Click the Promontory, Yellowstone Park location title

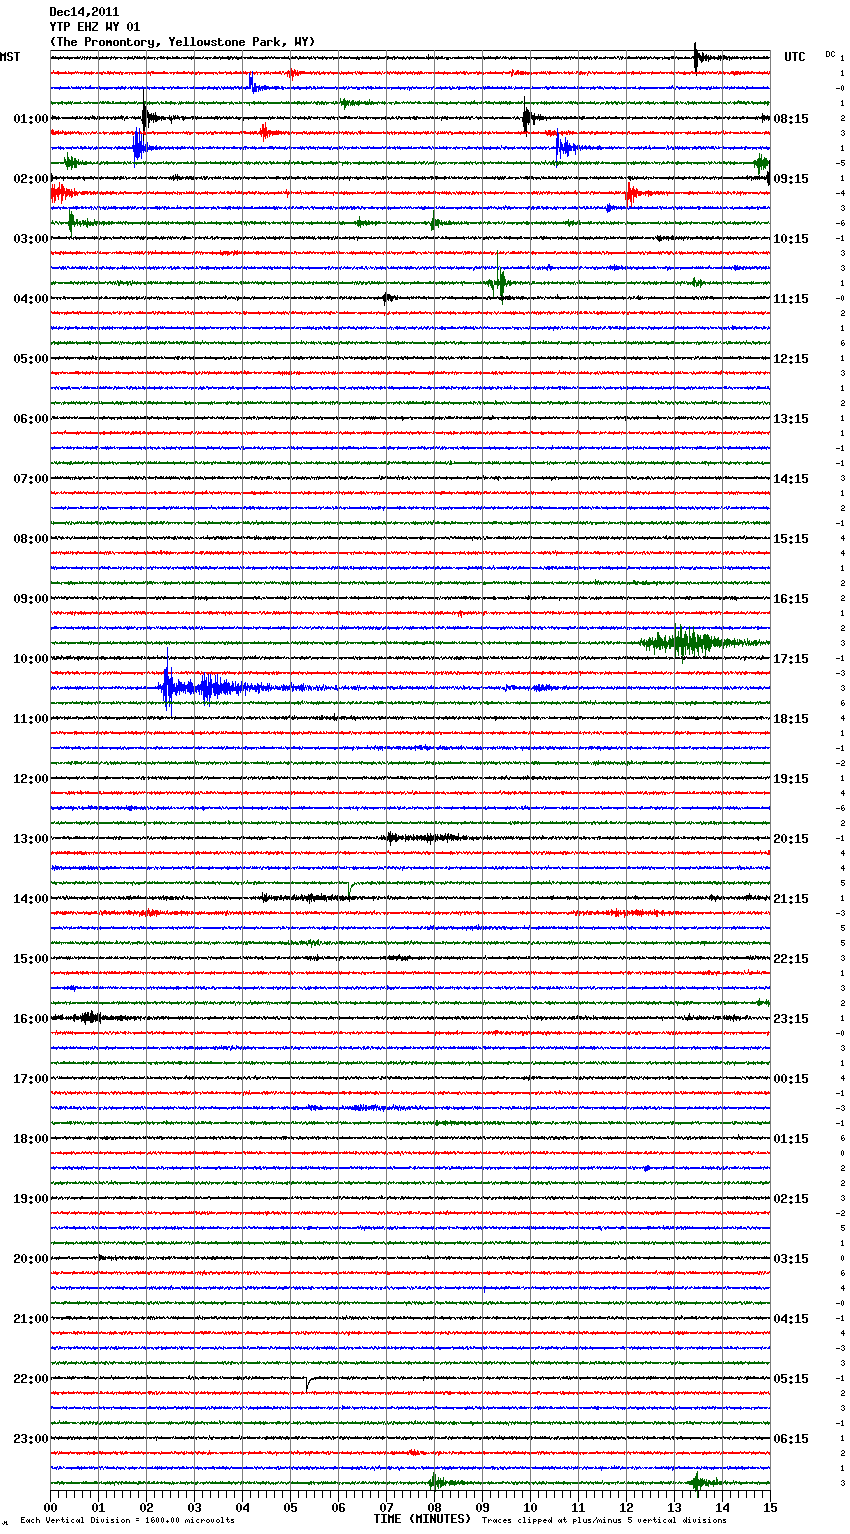pyautogui.click(x=182, y=42)
